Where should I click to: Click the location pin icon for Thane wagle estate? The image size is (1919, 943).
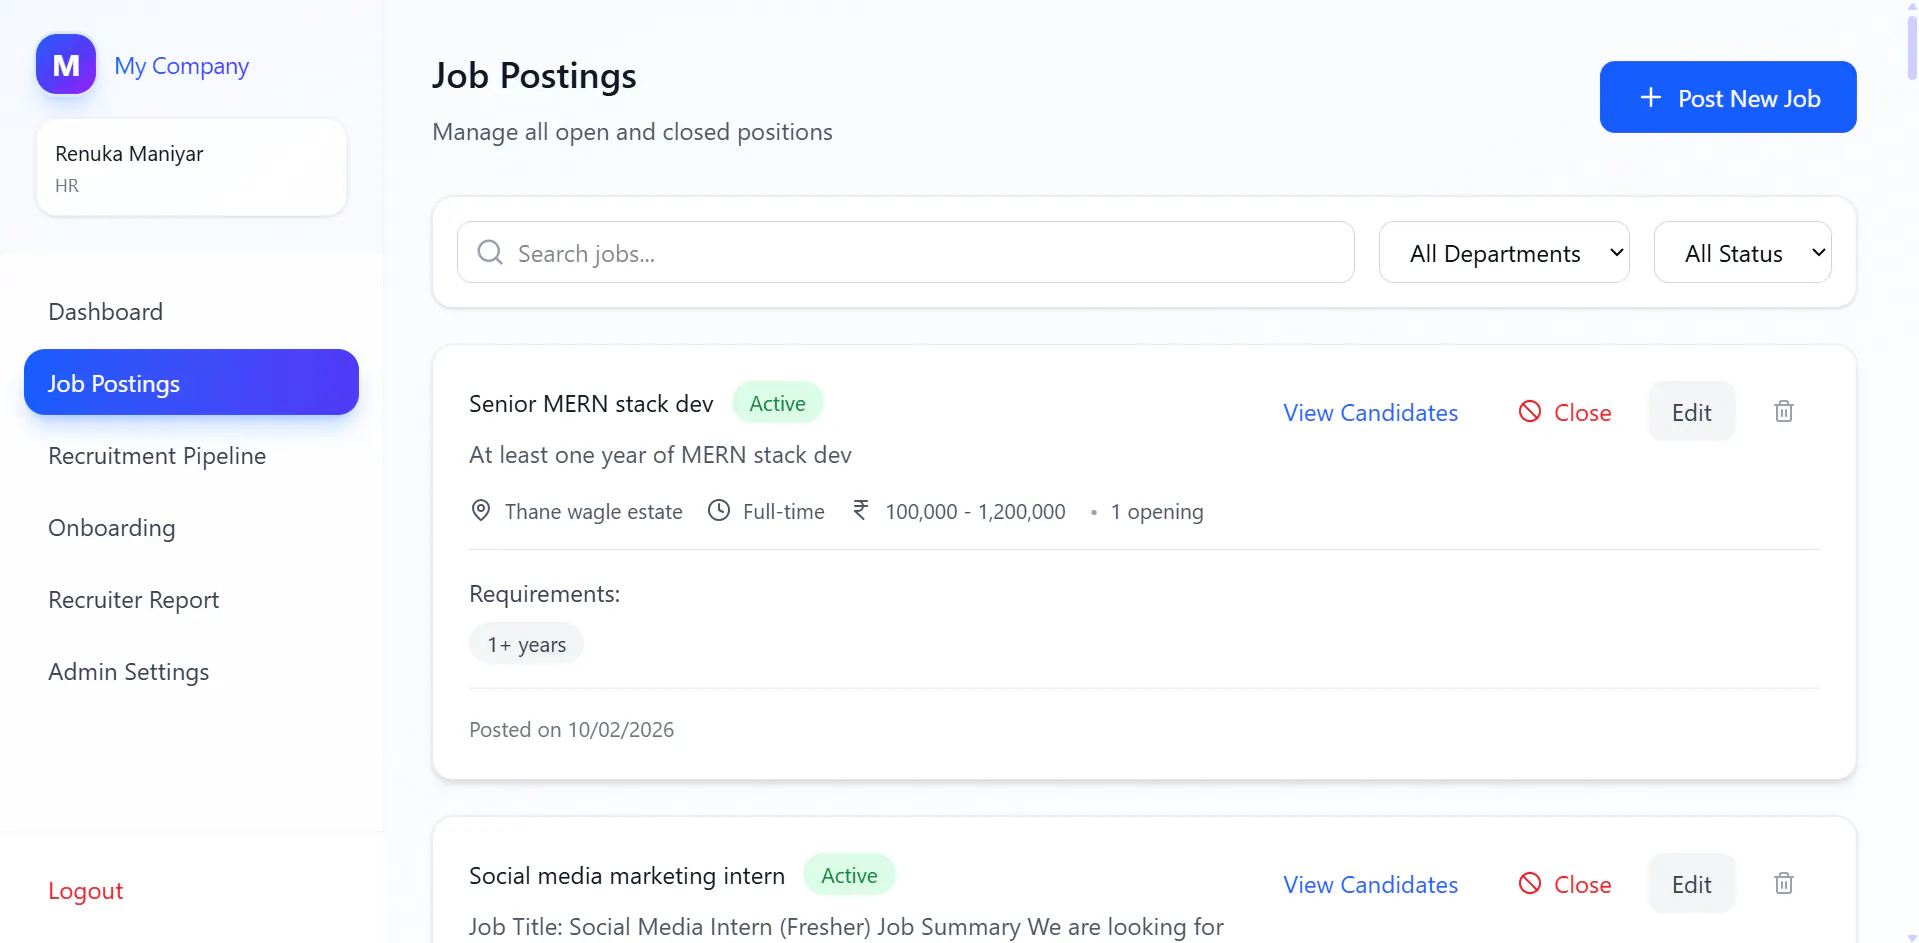[x=481, y=510]
